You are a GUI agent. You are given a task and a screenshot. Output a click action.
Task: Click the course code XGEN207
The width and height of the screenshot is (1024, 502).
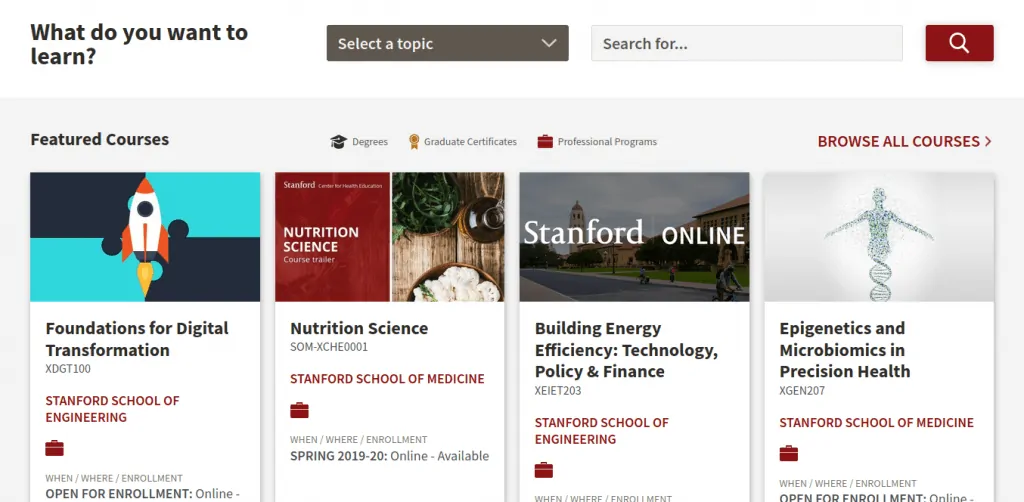coord(802,391)
